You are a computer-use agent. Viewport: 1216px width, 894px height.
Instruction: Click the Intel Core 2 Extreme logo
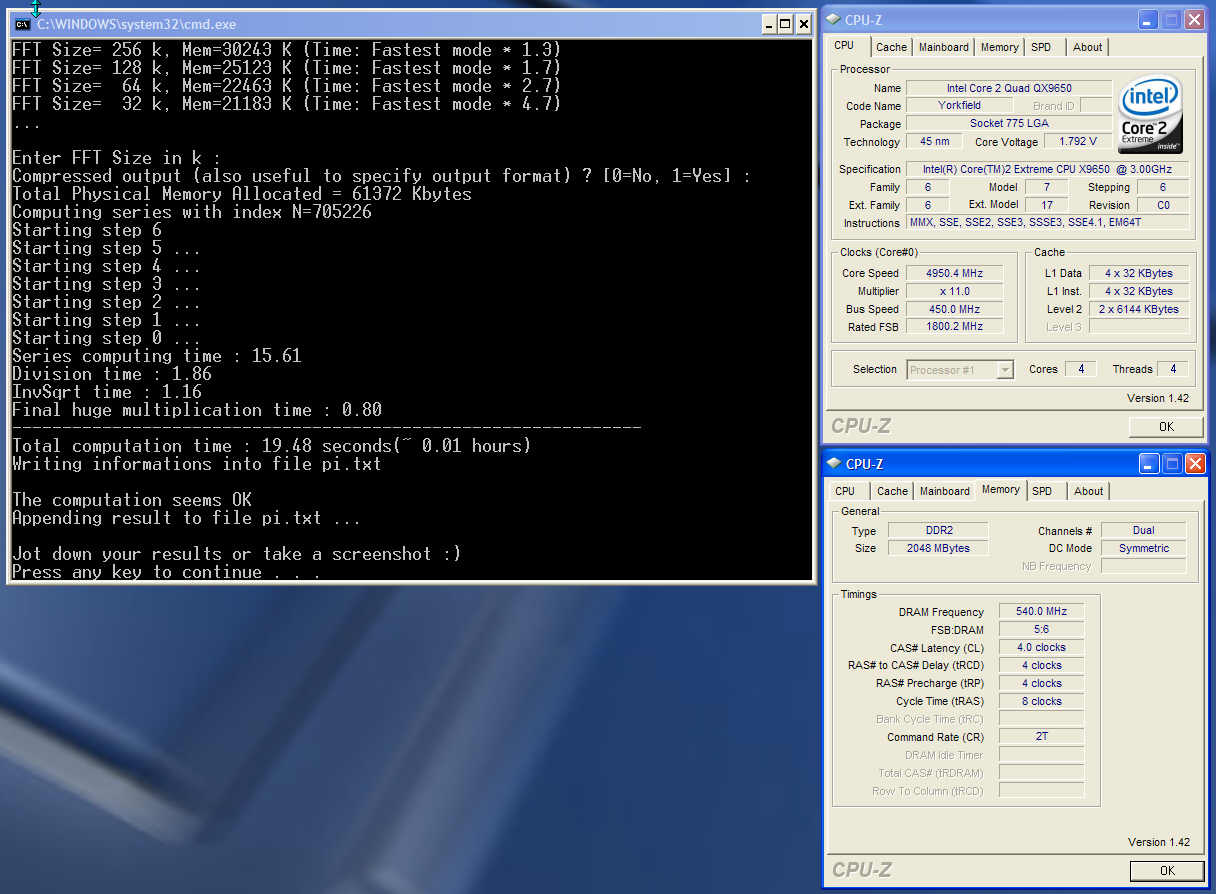click(1150, 114)
